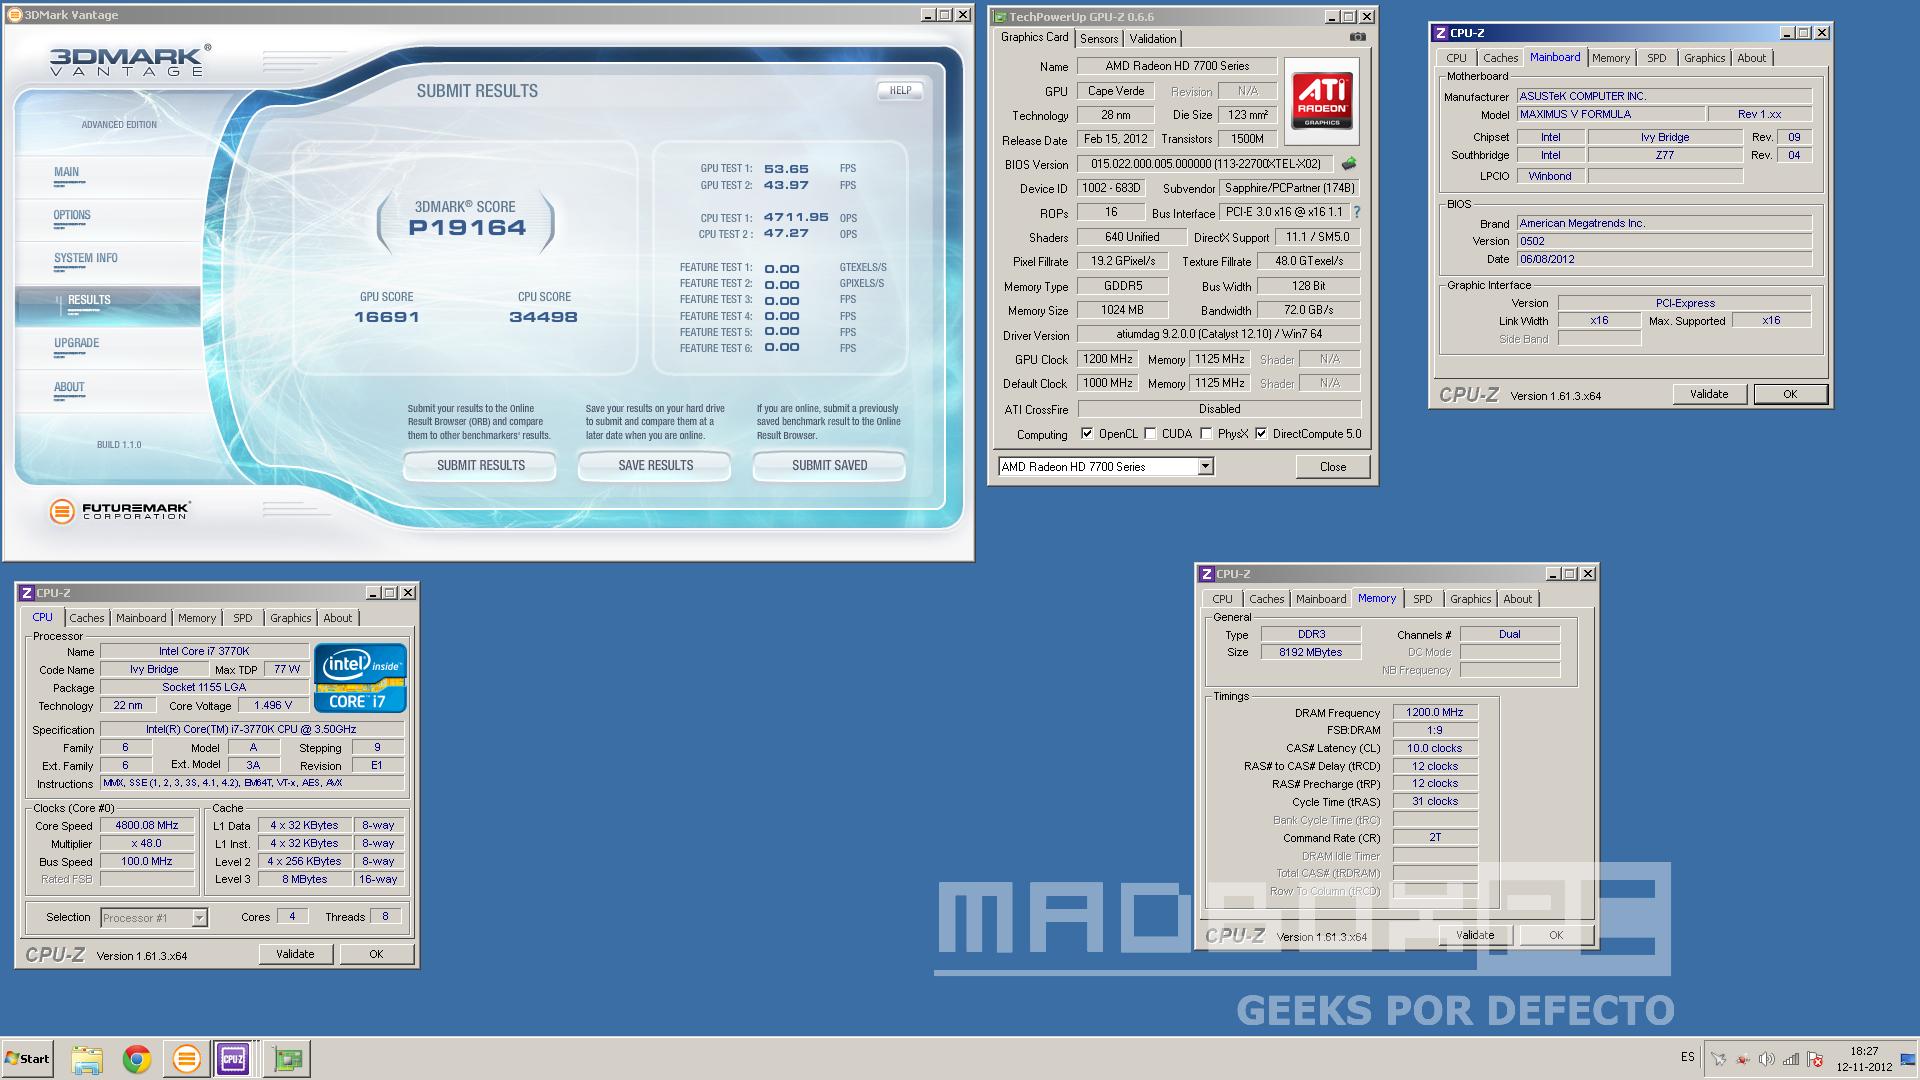Open Windows Explorer from the taskbar
The image size is (1920, 1080).
(x=87, y=1059)
